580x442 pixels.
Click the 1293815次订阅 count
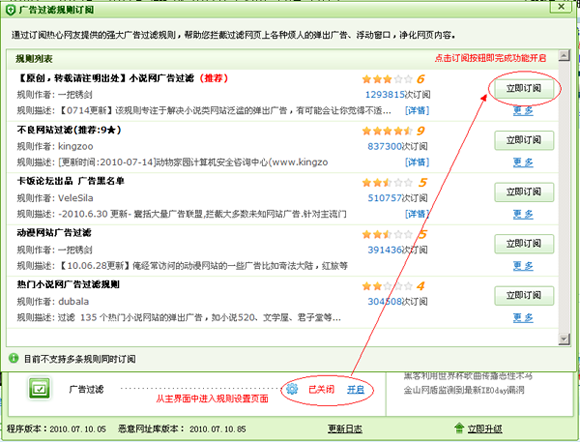tap(398, 95)
